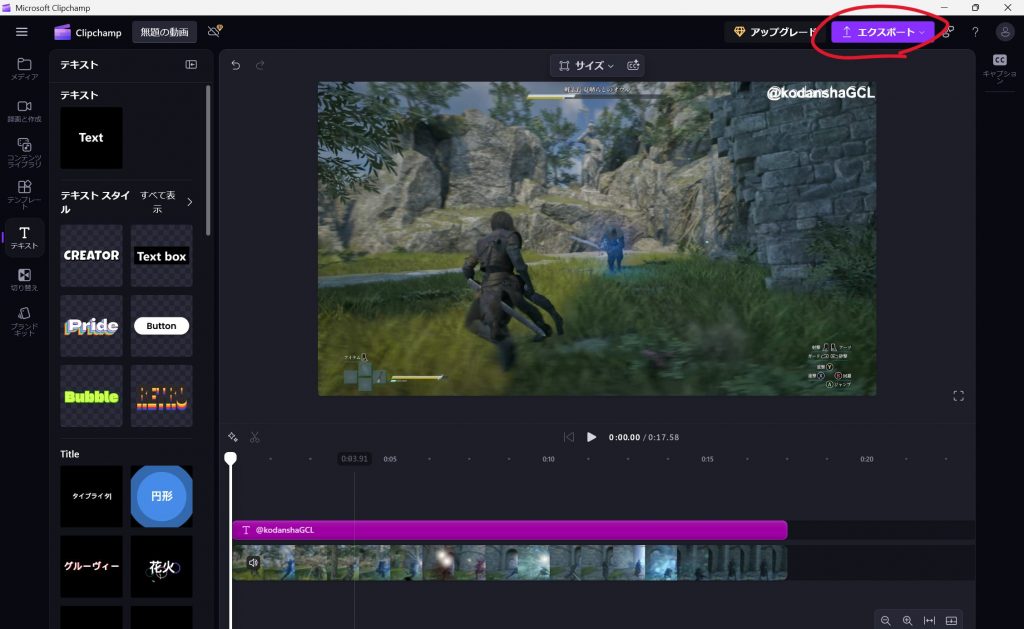1024x629 pixels.
Task: Choose the RETRO text style
Action: (x=161, y=396)
